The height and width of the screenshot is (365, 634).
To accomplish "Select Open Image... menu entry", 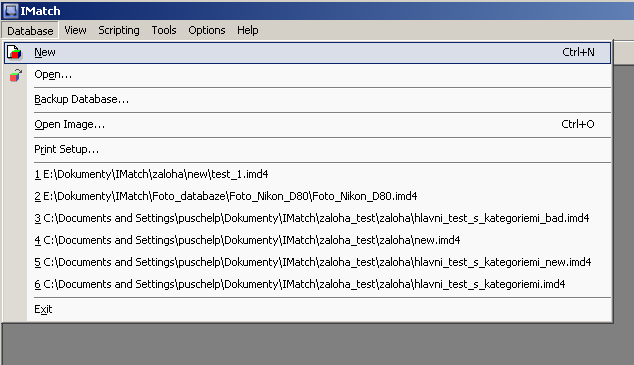I will click(307, 125).
